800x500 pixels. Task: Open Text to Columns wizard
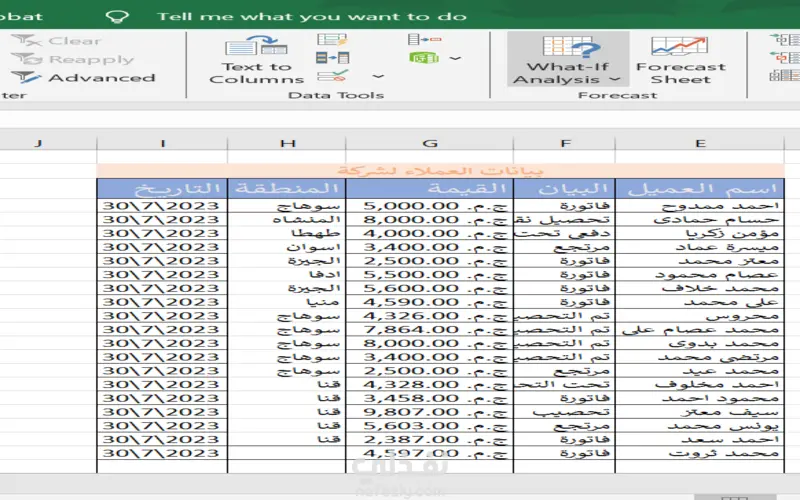pos(256,59)
